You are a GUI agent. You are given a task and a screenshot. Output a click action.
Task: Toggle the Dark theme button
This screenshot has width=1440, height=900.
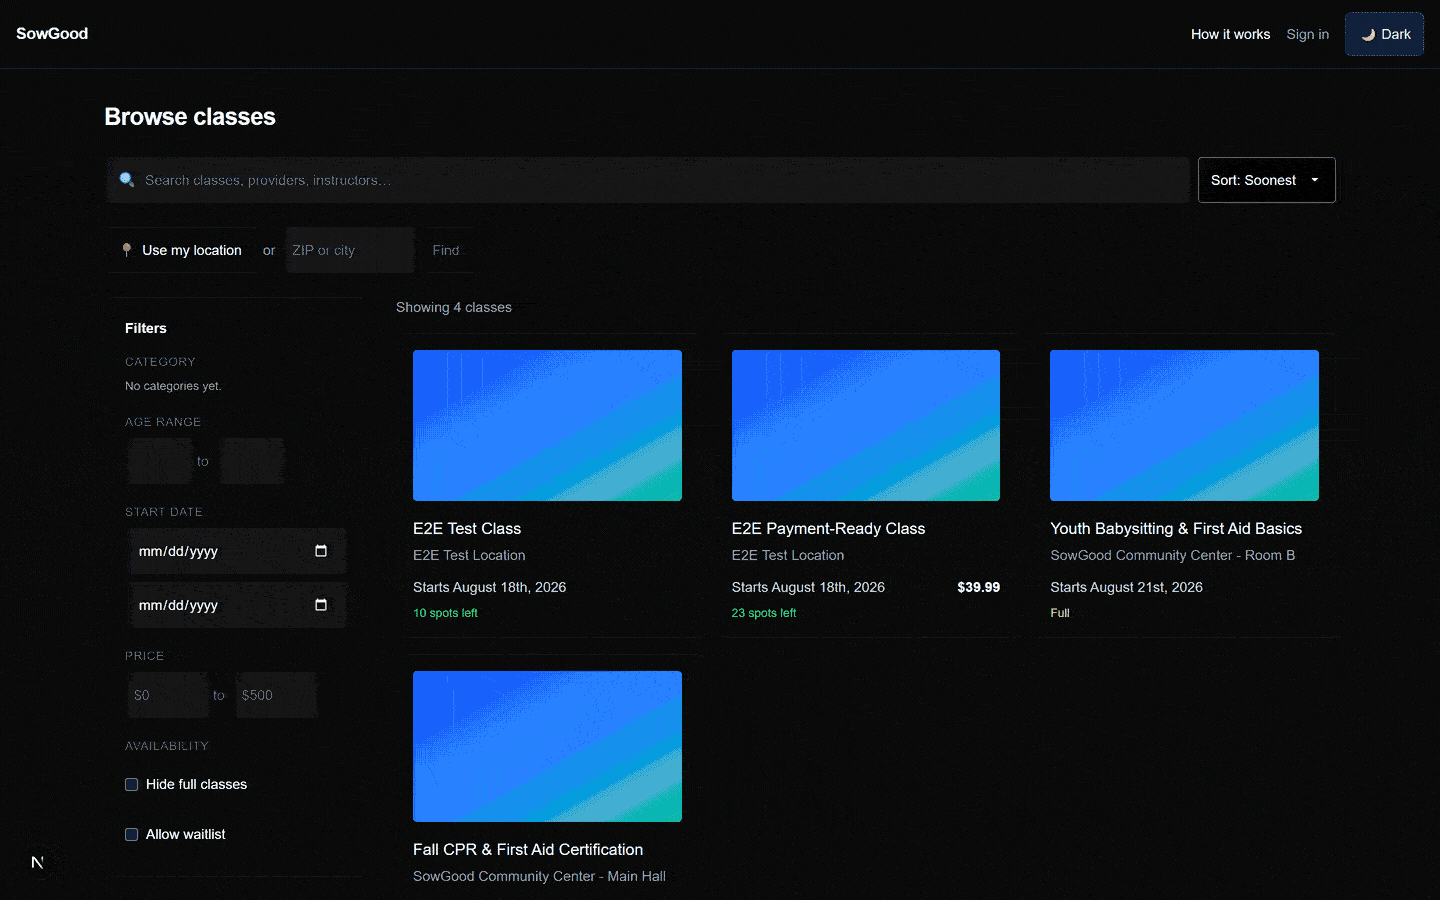coord(1384,34)
